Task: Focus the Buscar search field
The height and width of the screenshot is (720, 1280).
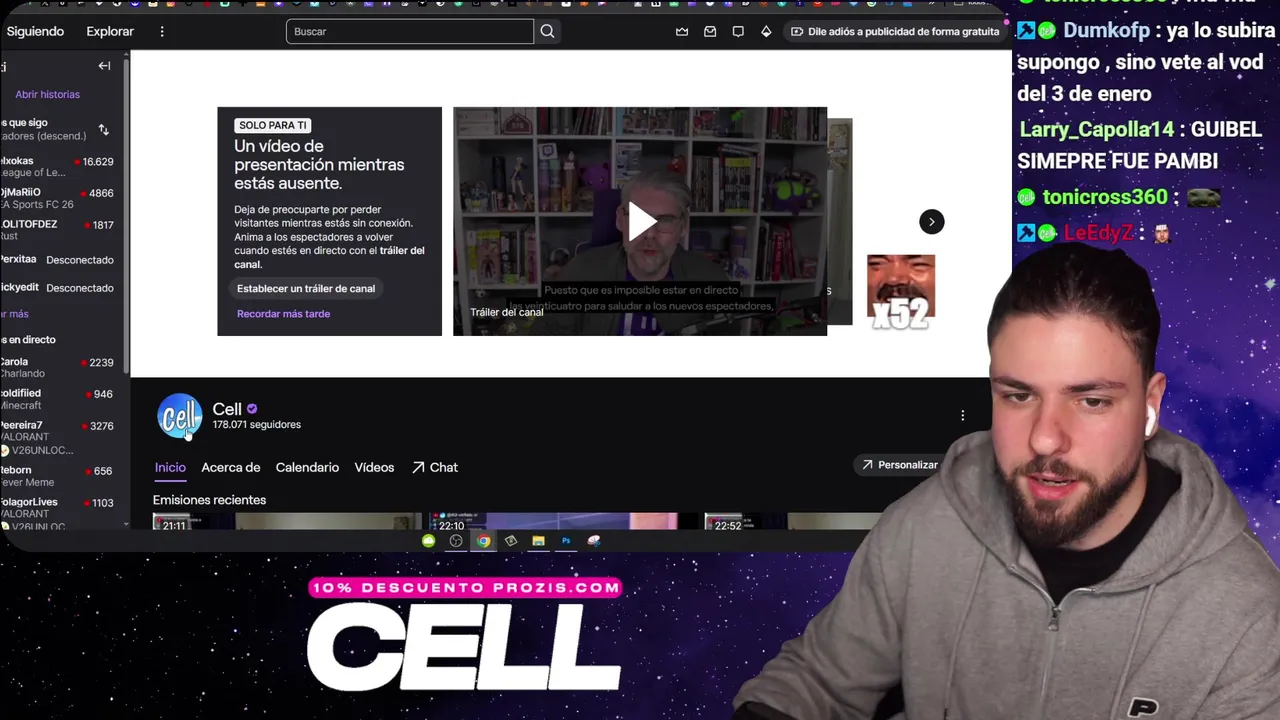Action: coord(410,31)
